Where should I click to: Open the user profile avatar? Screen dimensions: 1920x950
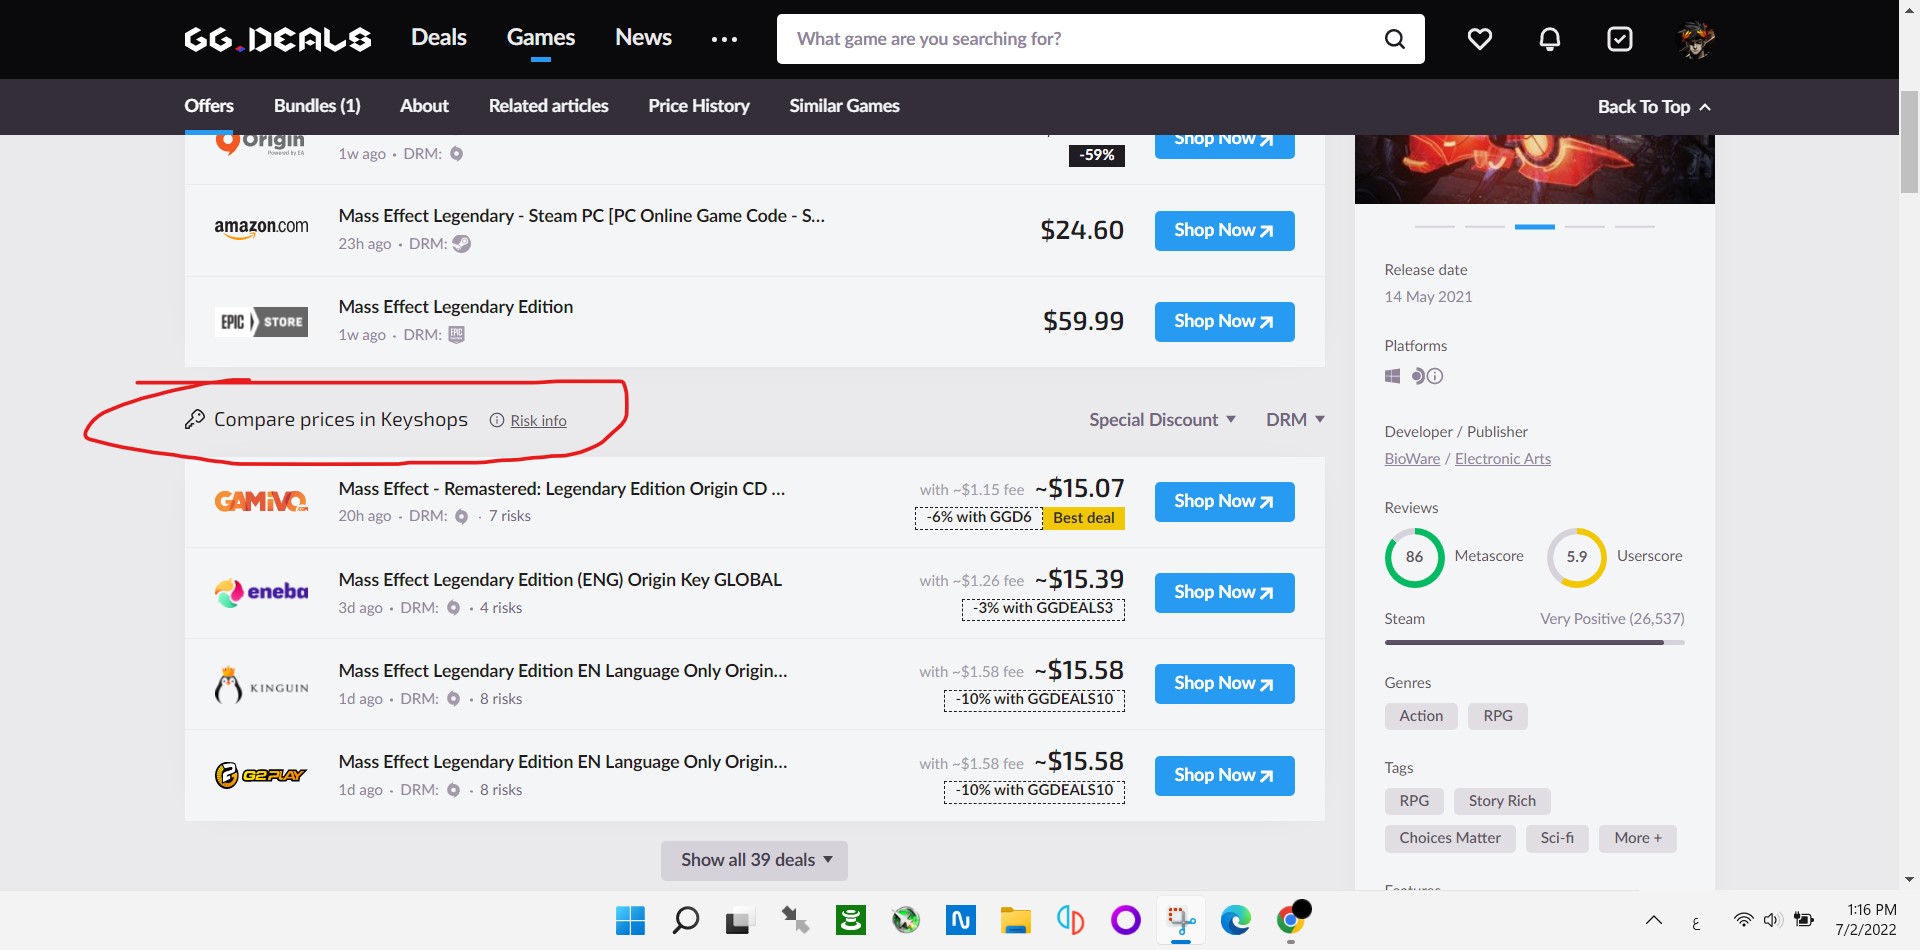tap(1696, 39)
